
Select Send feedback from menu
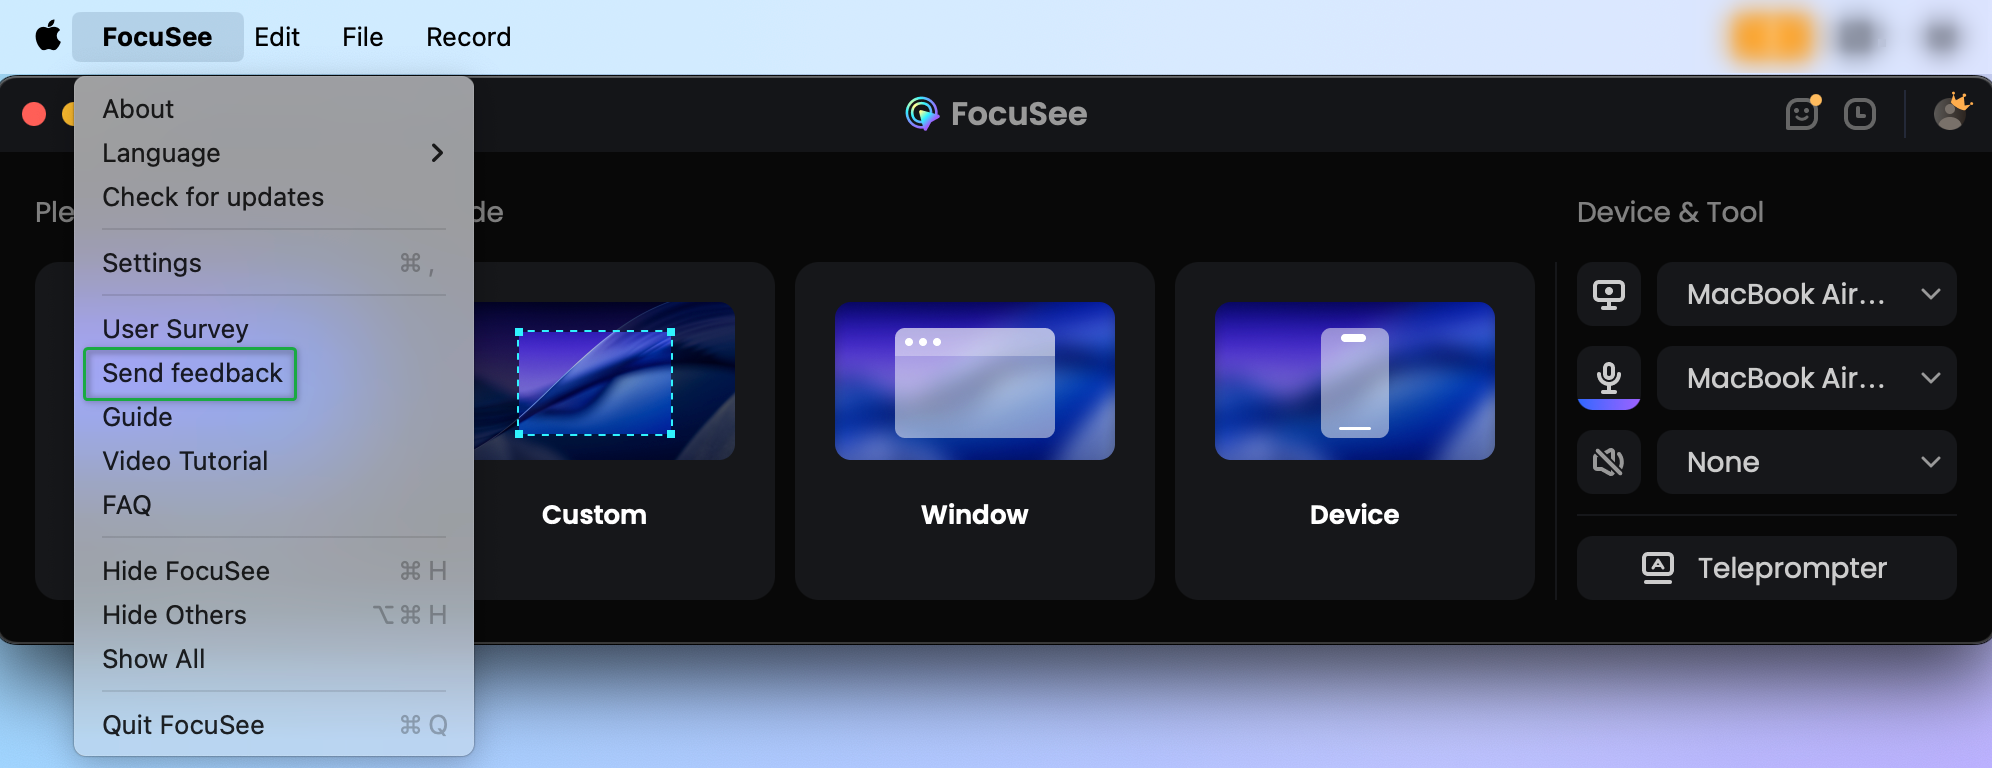(192, 373)
